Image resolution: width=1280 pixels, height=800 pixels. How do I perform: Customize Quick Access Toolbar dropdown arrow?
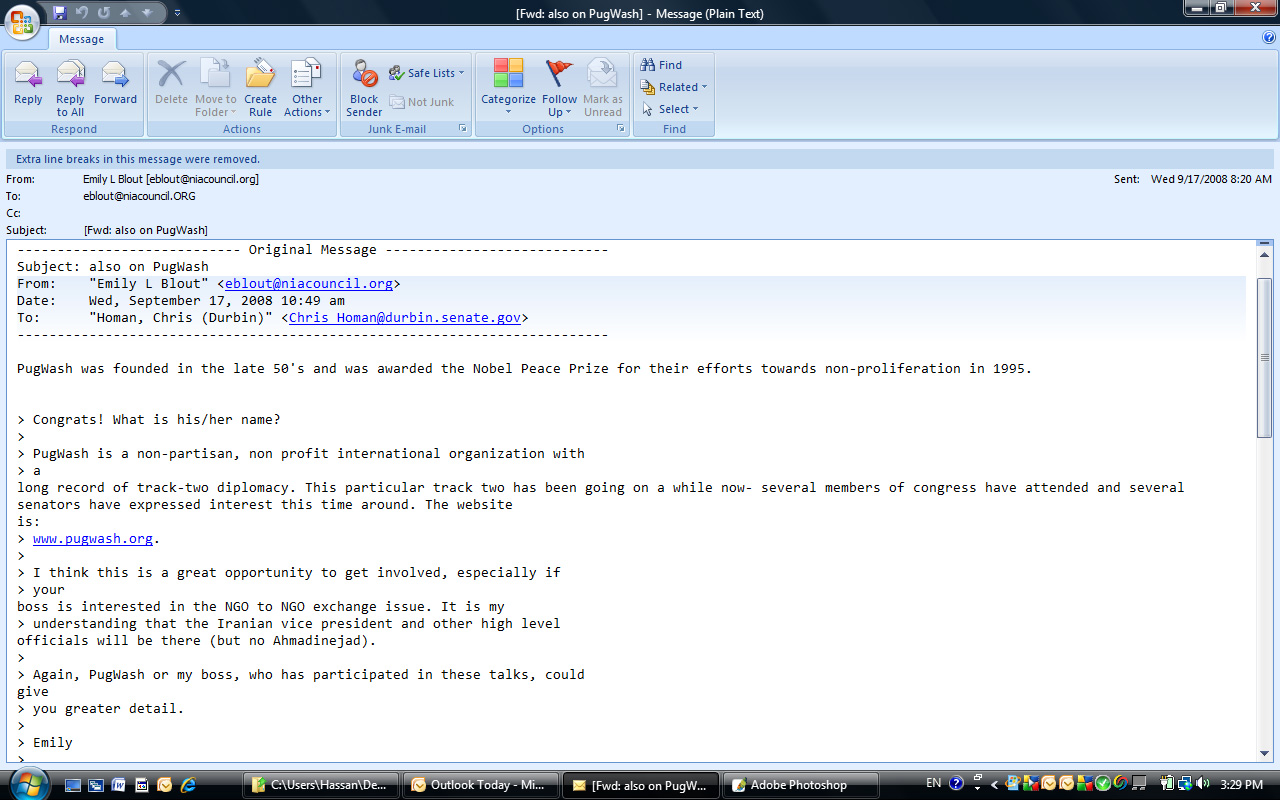click(x=177, y=13)
